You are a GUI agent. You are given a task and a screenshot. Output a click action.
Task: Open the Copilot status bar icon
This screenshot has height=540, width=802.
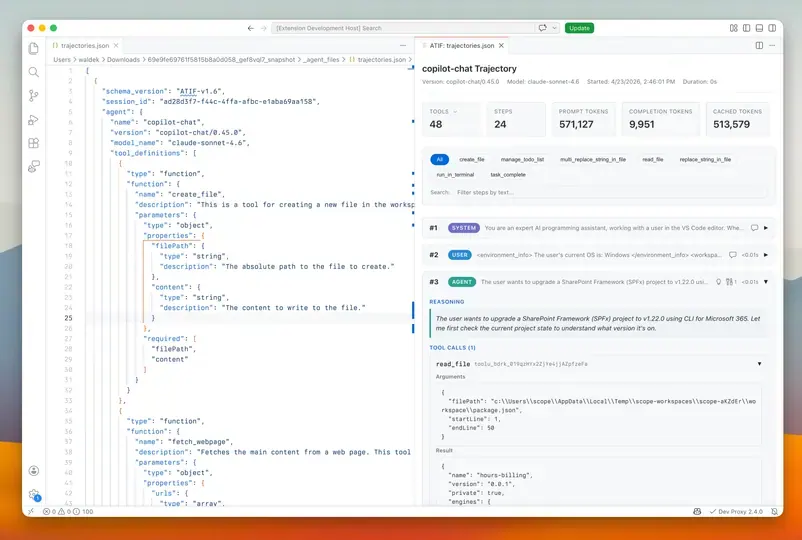697,511
